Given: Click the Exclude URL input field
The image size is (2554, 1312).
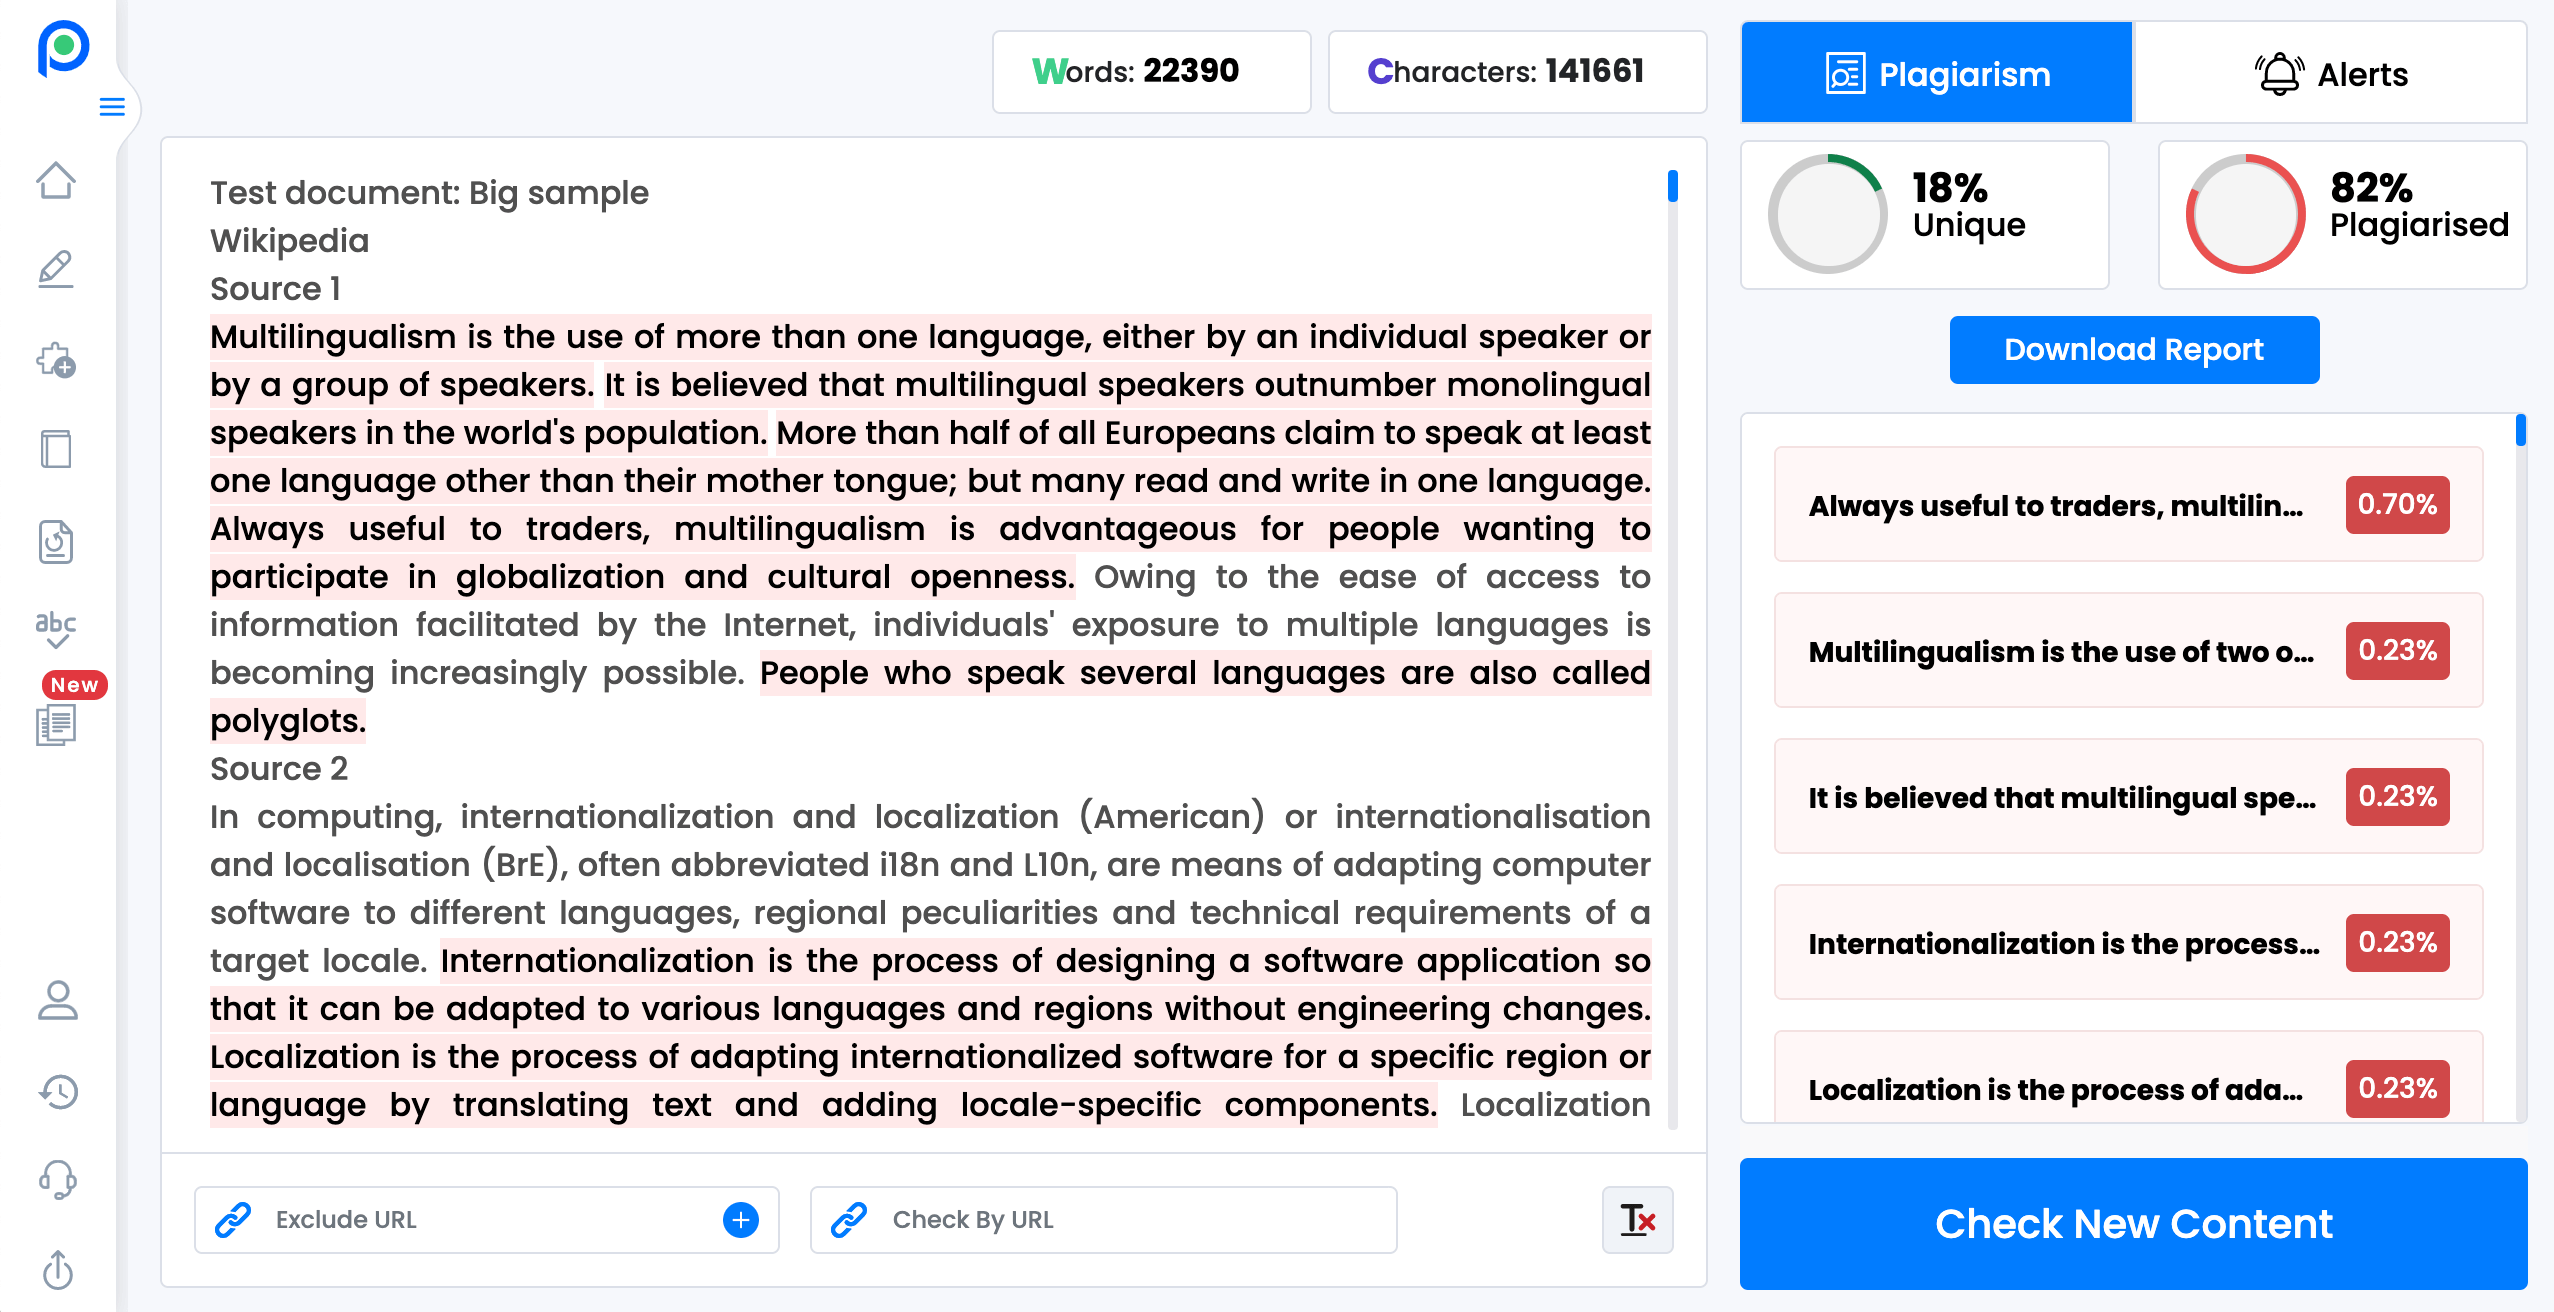Looking at the screenshot, I should click(483, 1217).
